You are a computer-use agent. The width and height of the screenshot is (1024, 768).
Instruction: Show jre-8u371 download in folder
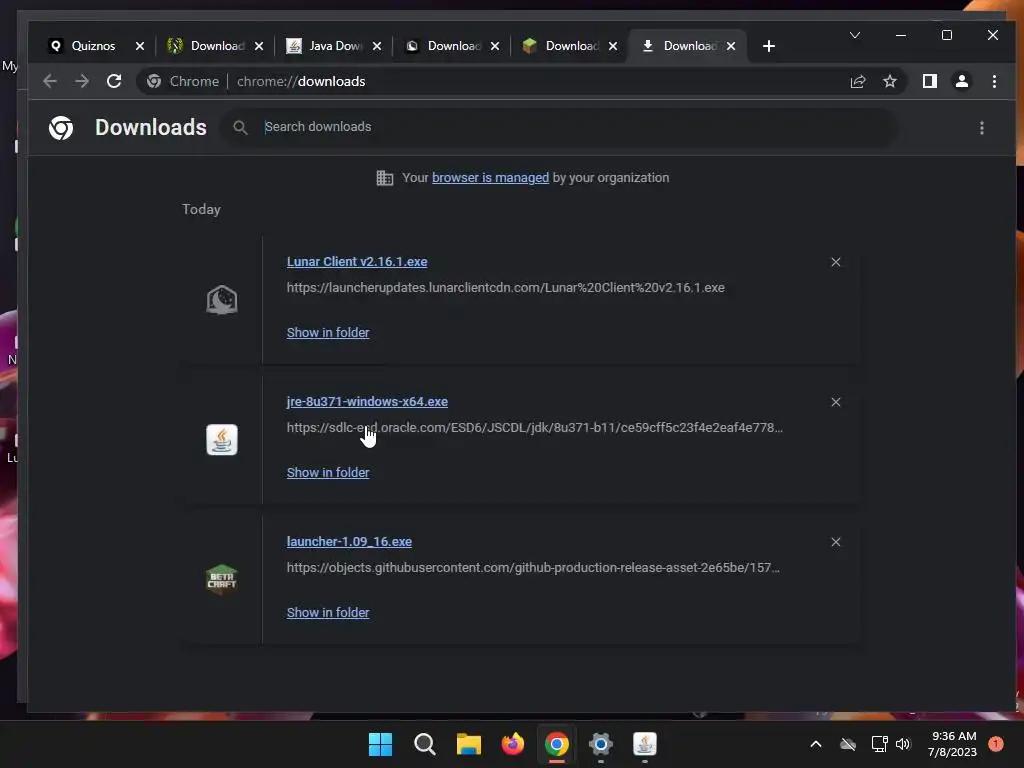point(328,472)
